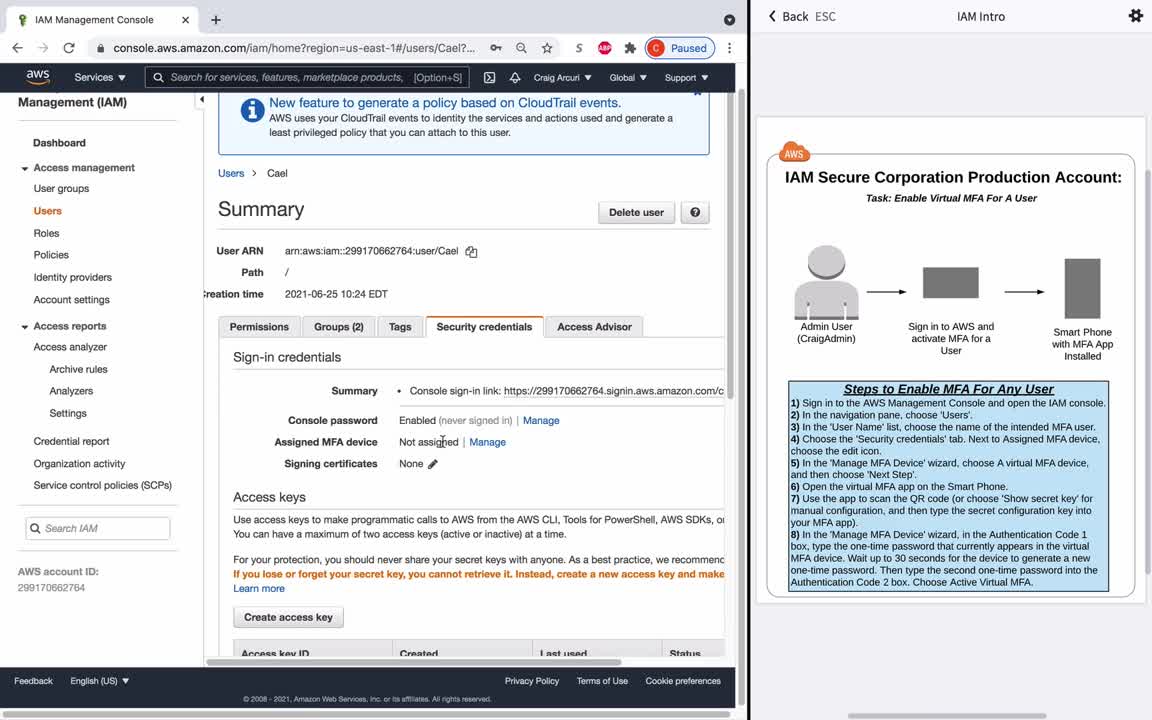Click the Paused profile button

pyautogui.click(x=680, y=48)
